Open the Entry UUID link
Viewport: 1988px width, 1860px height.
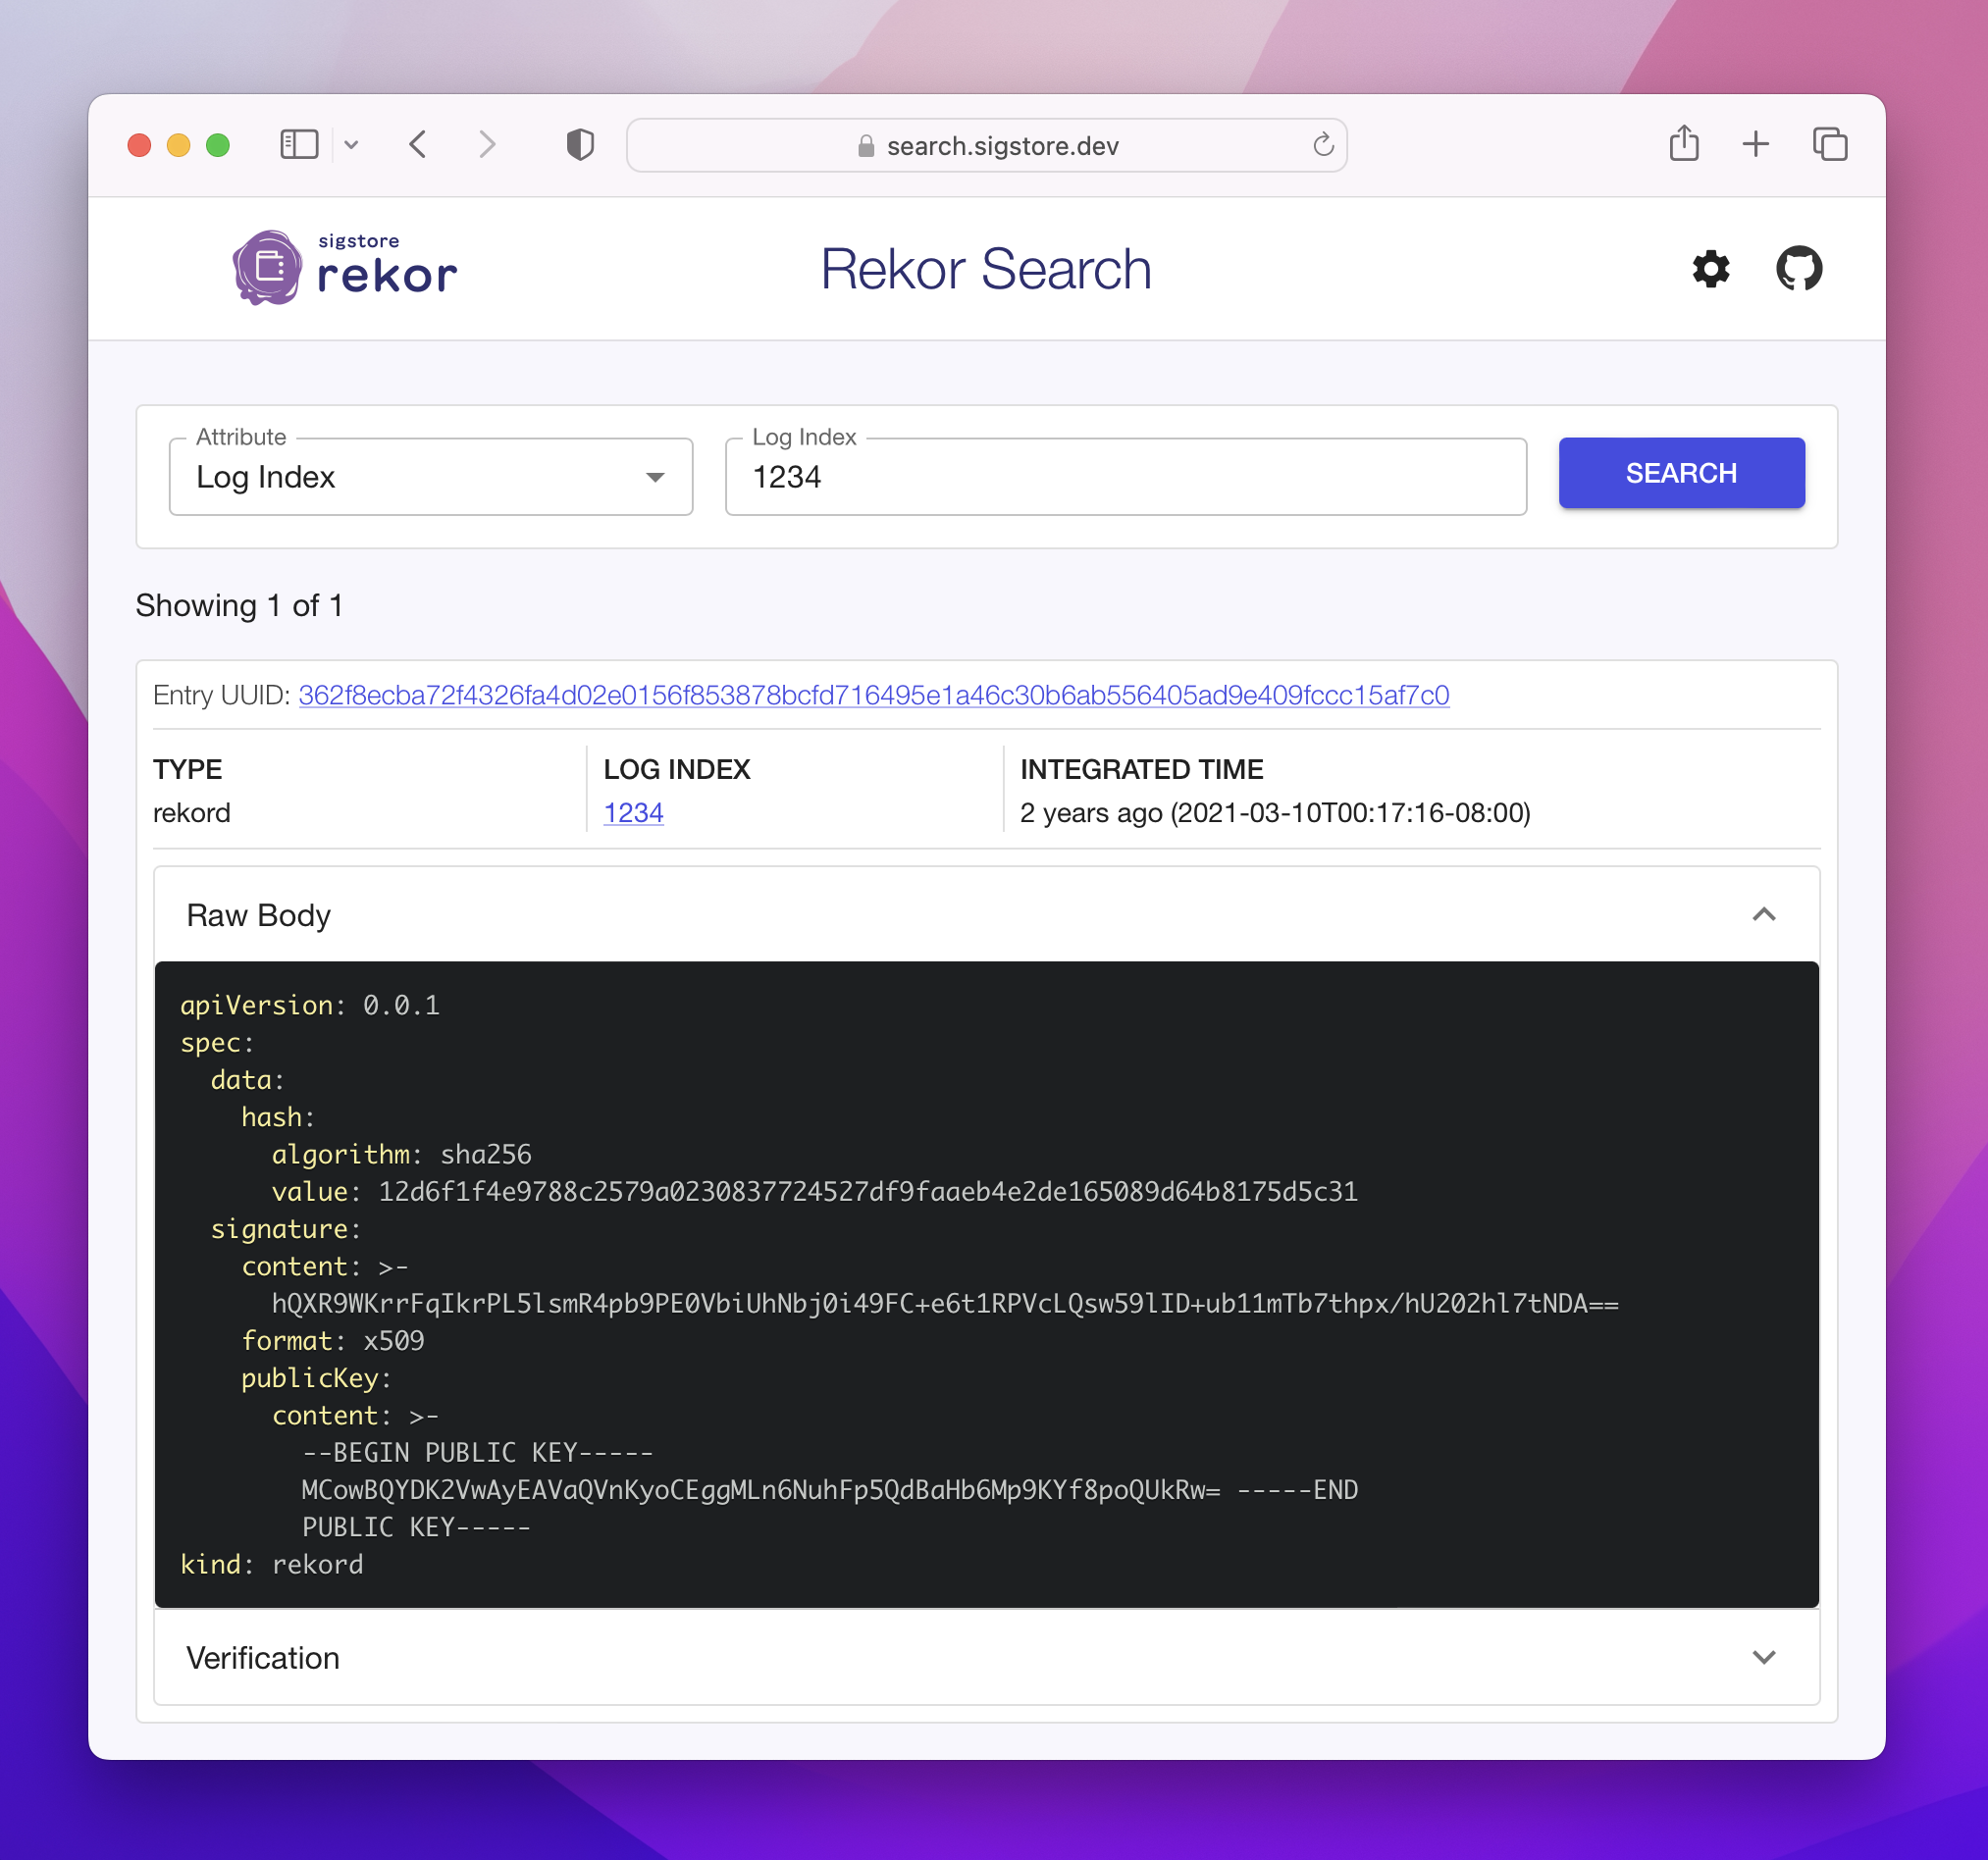(873, 695)
